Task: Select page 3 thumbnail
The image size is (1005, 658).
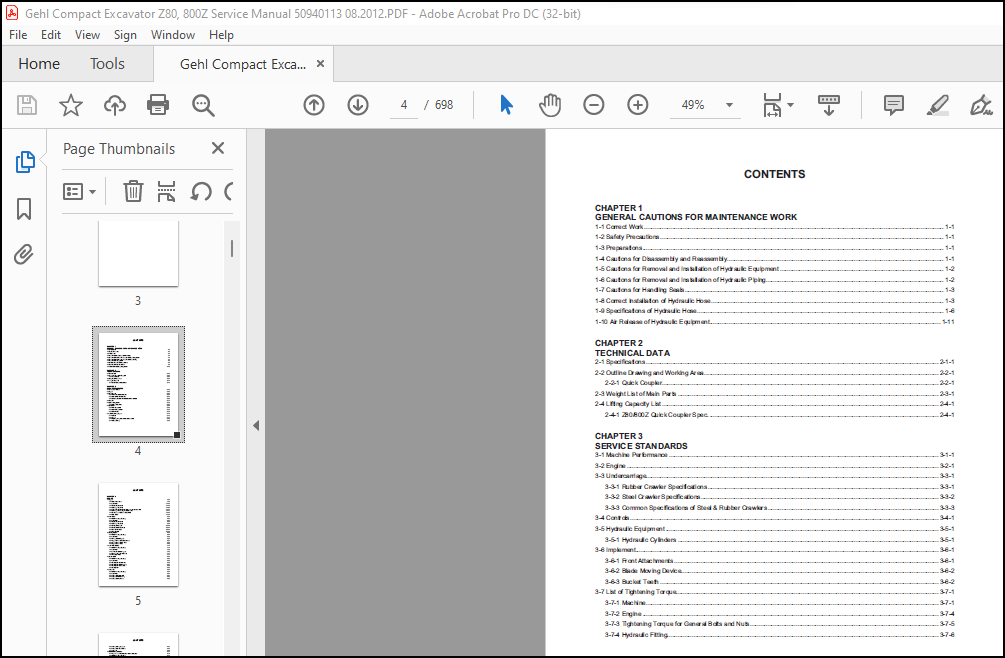Action: [138, 254]
